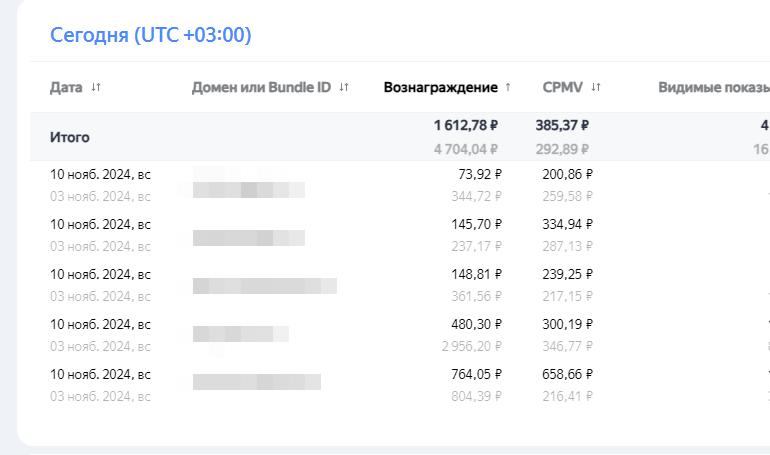The width and height of the screenshot is (770, 455).
Task: Toggle the sort arrow beside Вознаграждение
Action: click(x=508, y=87)
